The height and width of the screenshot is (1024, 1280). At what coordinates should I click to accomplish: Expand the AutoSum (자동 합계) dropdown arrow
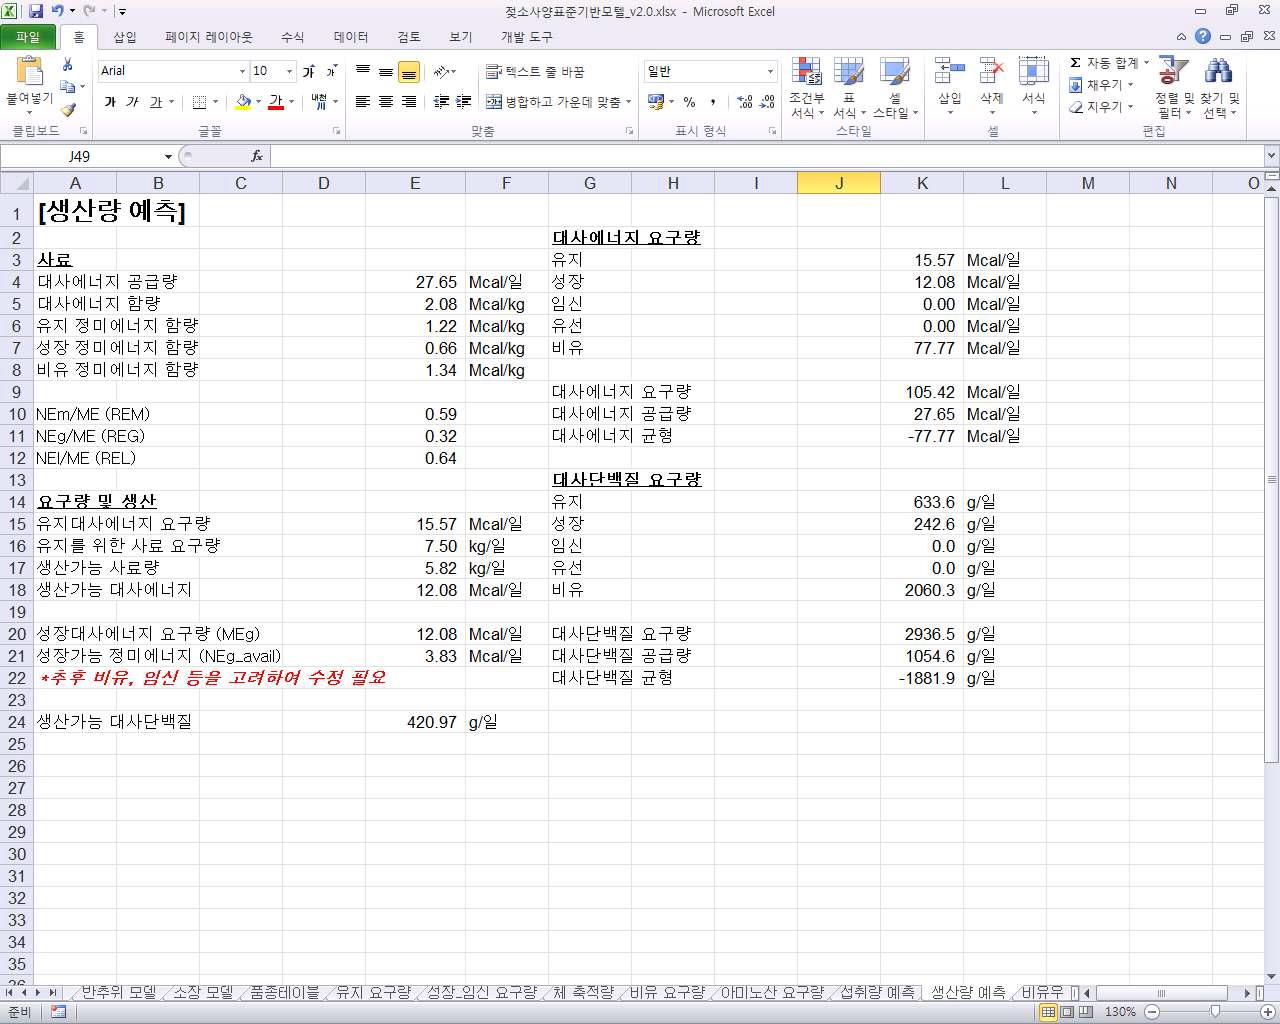point(1147,63)
